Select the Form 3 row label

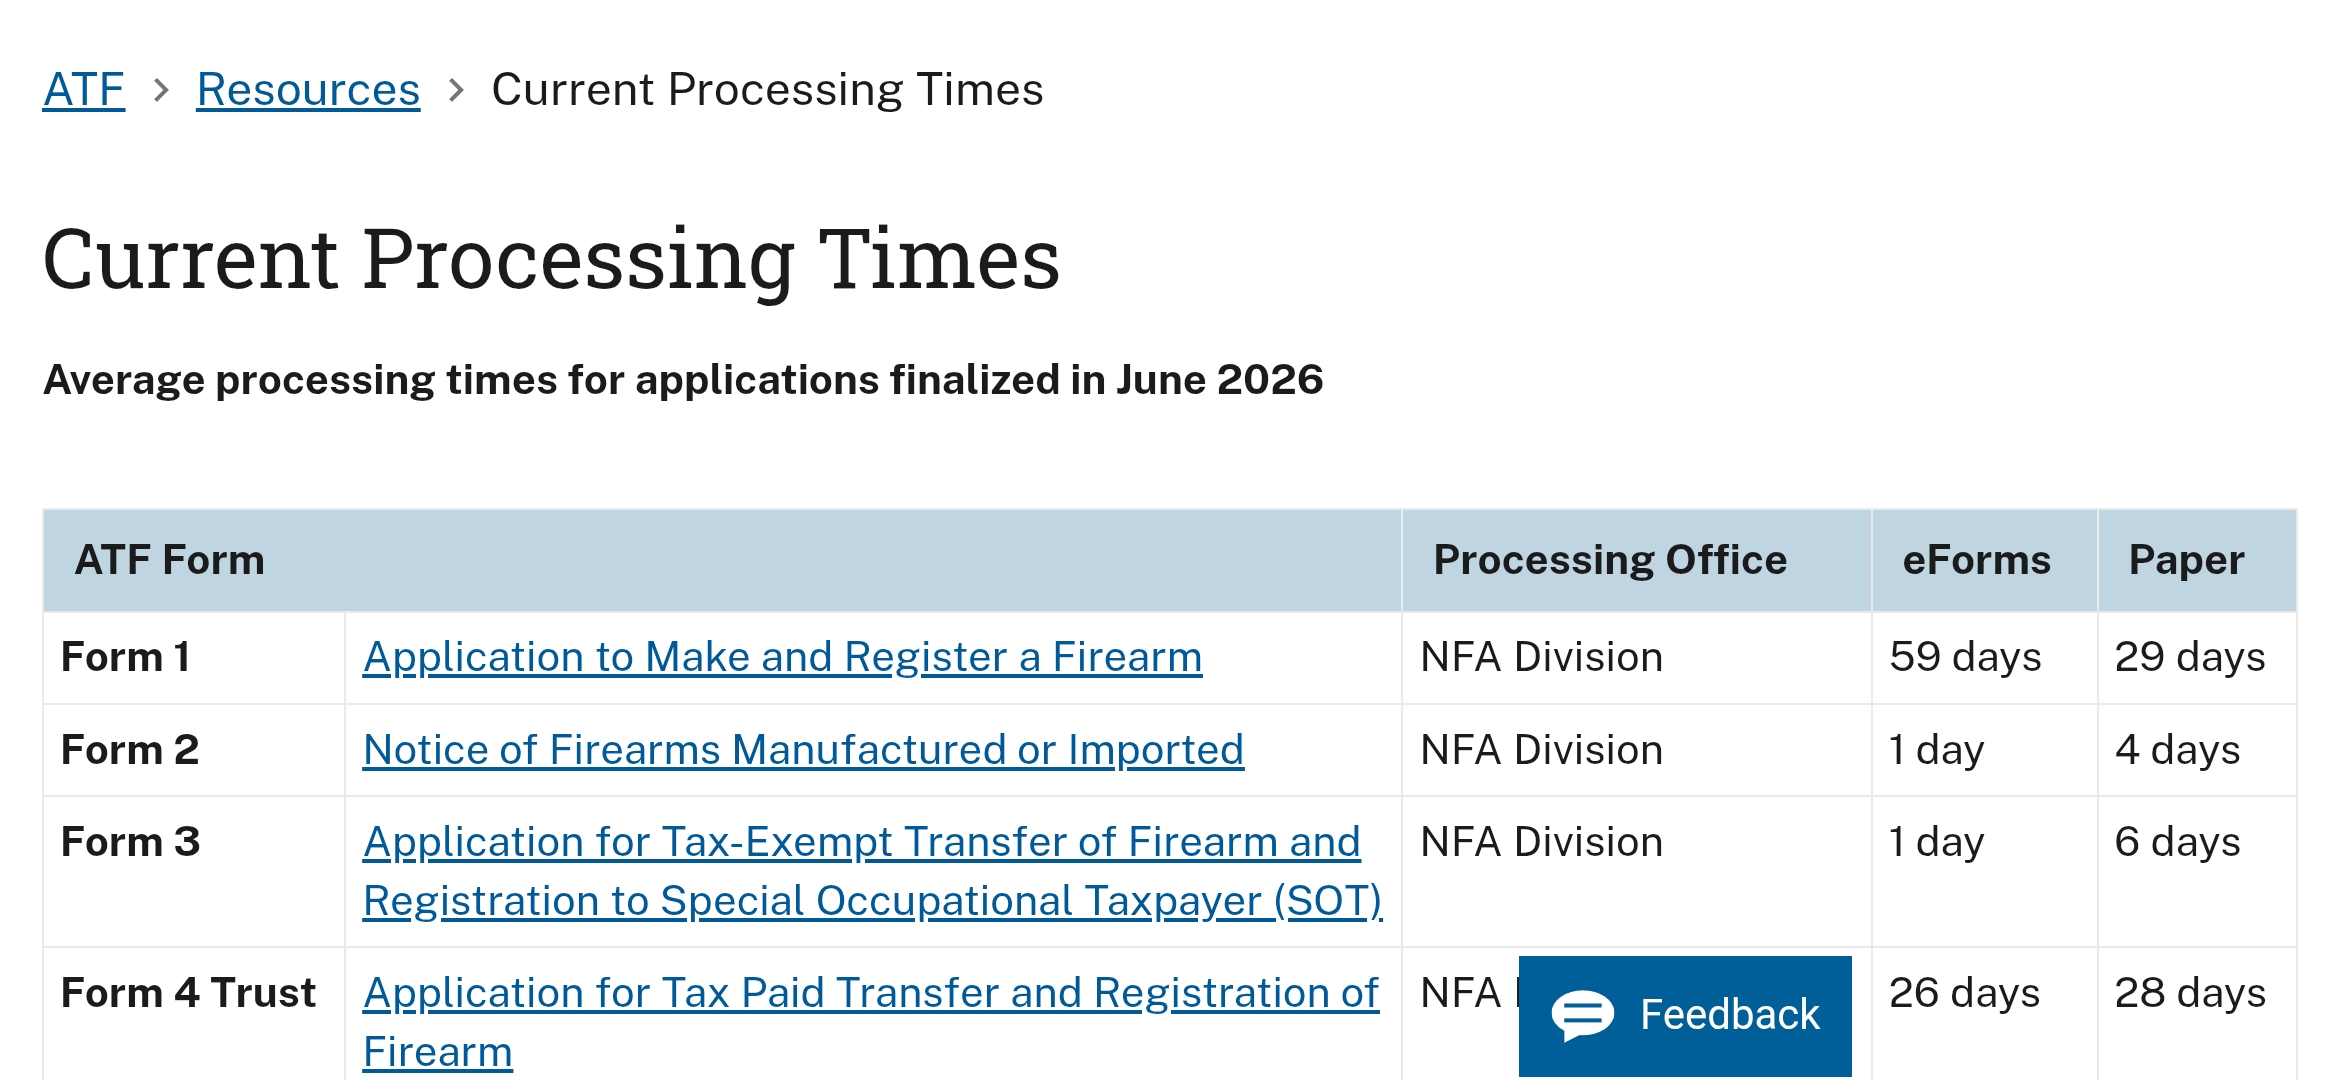[131, 842]
